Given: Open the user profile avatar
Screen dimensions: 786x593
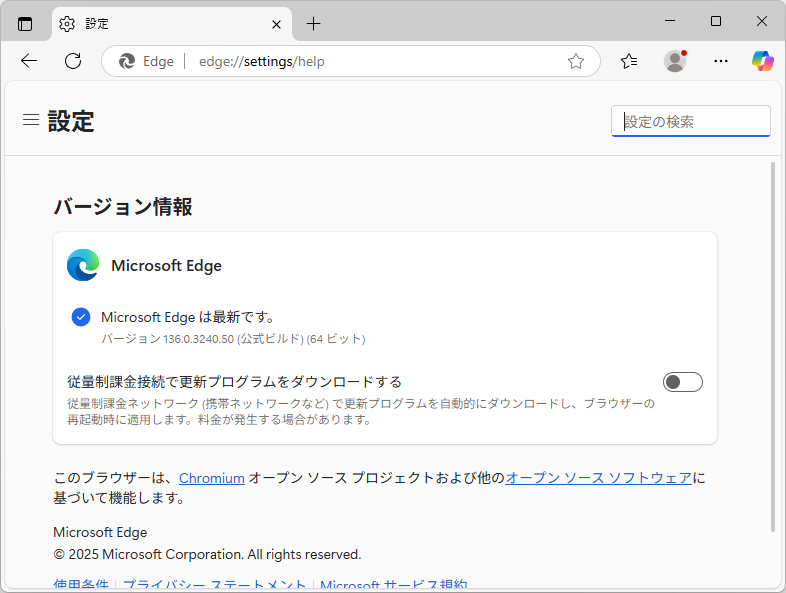Looking at the screenshot, I should [675, 61].
